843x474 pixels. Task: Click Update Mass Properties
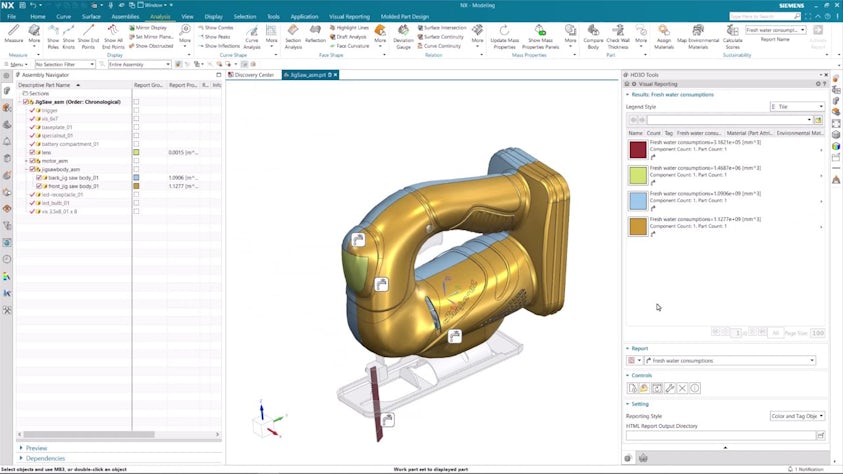click(x=504, y=37)
